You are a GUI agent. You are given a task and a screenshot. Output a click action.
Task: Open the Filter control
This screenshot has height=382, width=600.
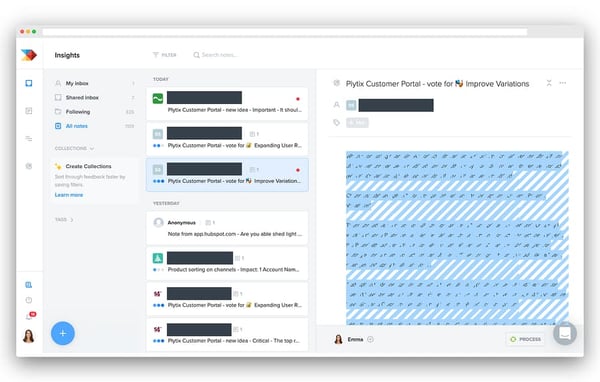coord(165,55)
